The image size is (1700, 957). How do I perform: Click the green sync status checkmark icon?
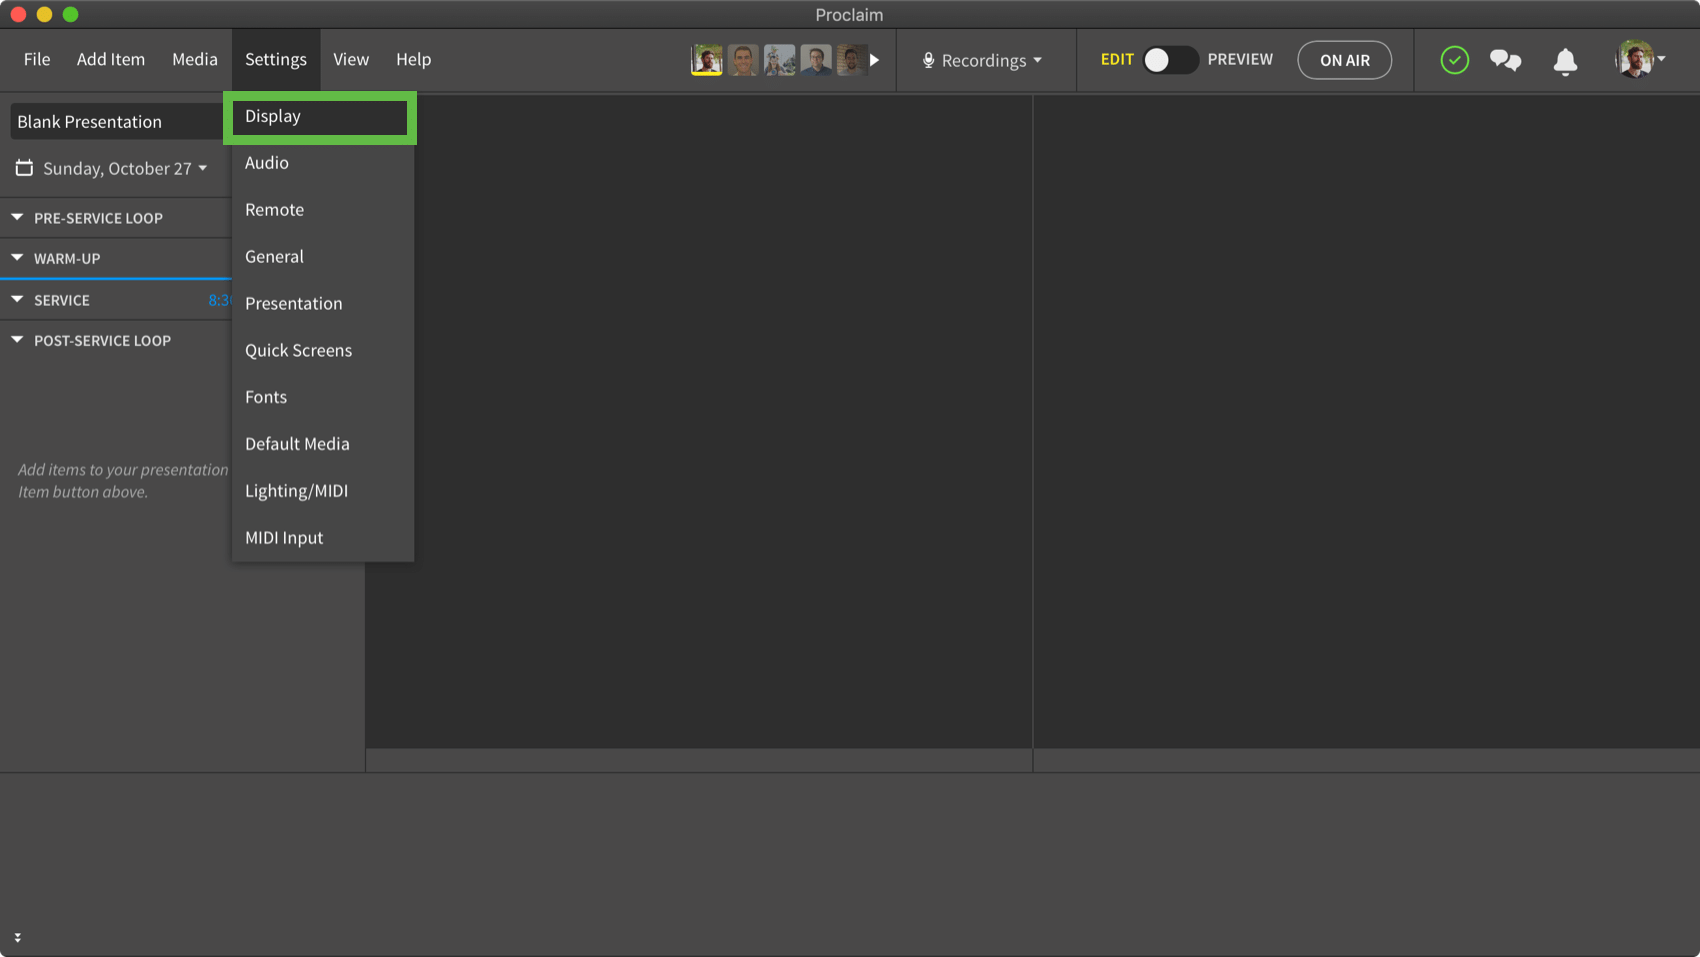[x=1454, y=60]
